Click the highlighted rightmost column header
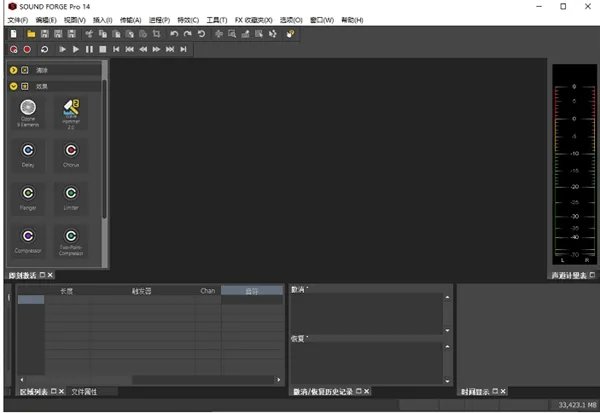Screen dimensions: 600x413 coord(252,291)
